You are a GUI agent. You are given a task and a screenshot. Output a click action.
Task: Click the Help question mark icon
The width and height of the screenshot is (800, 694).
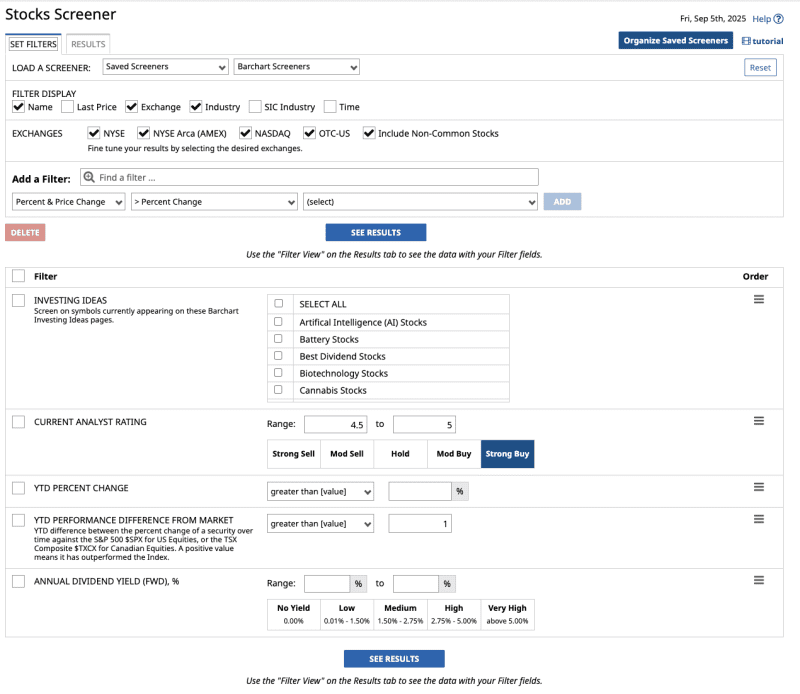pos(779,19)
